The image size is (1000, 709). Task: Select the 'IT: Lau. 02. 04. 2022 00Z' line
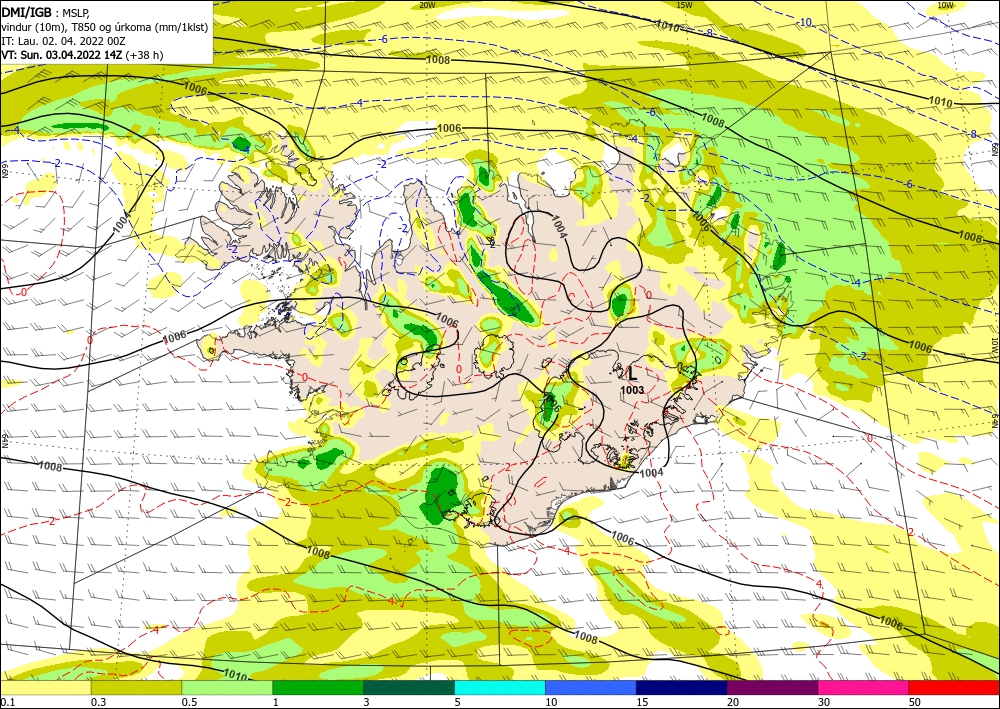[63, 41]
